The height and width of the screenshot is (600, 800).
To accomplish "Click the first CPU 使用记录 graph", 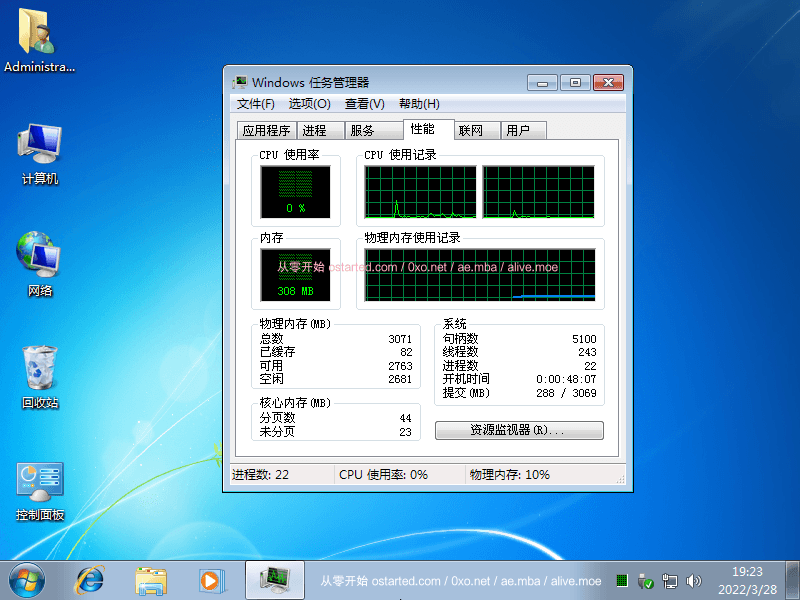I will pos(420,192).
